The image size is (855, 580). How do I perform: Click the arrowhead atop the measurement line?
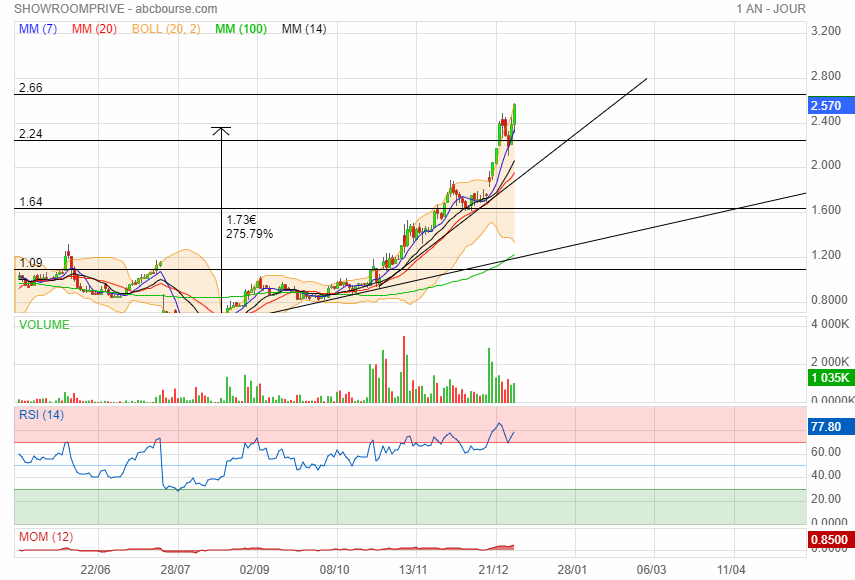coord(221,131)
